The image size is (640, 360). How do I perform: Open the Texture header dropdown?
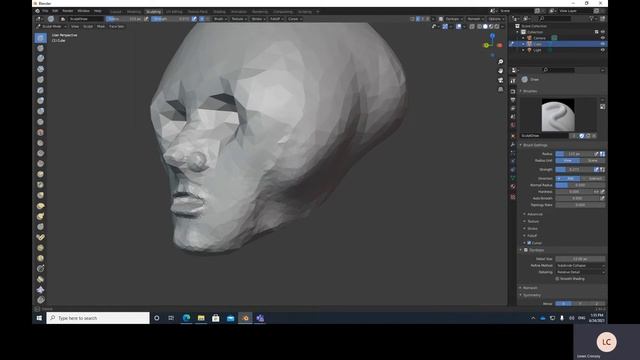238,19
